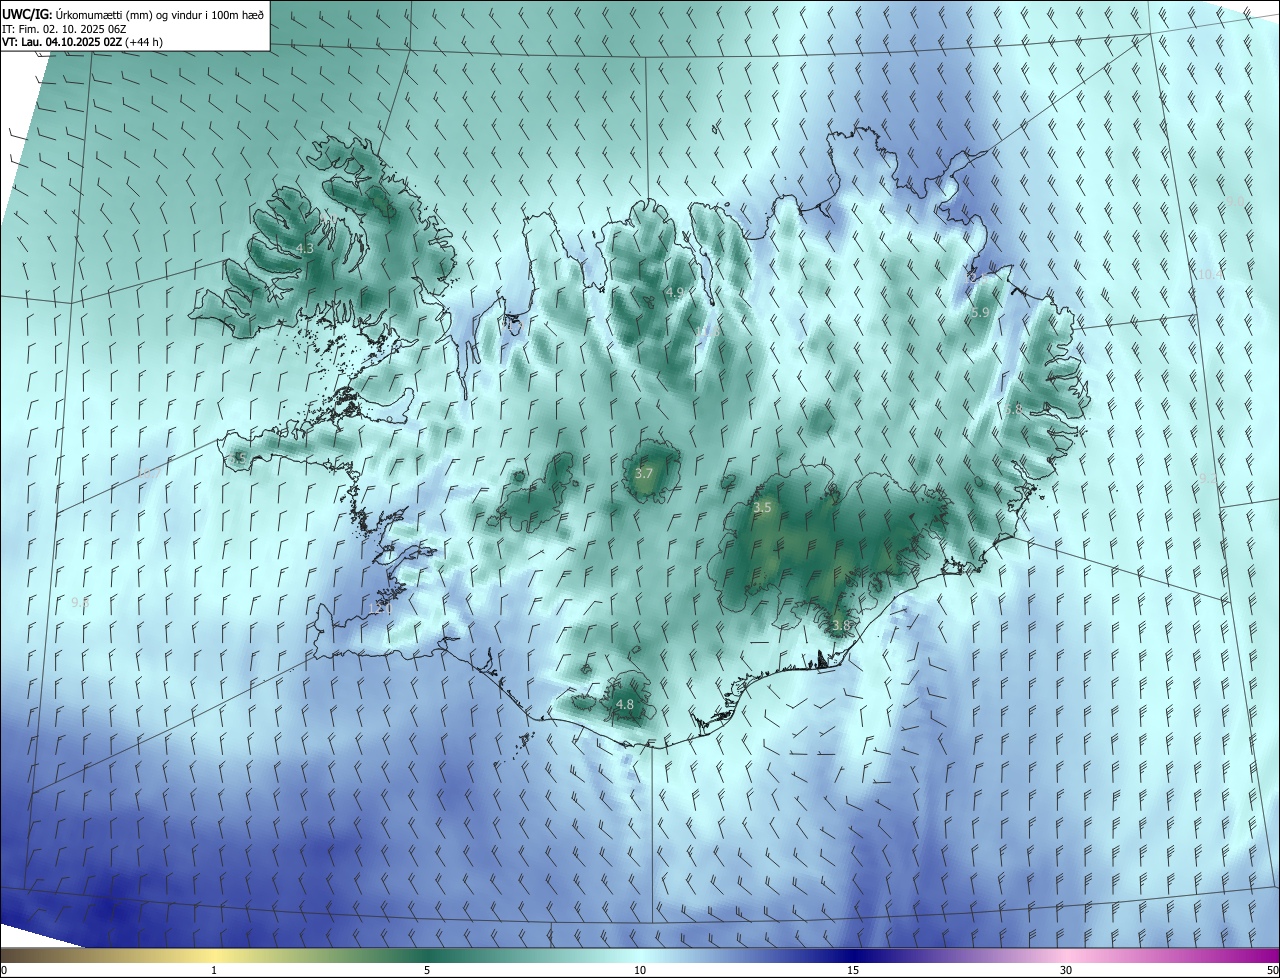
Task: Click the "30" tick on the color scale
Action: click(1066, 971)
